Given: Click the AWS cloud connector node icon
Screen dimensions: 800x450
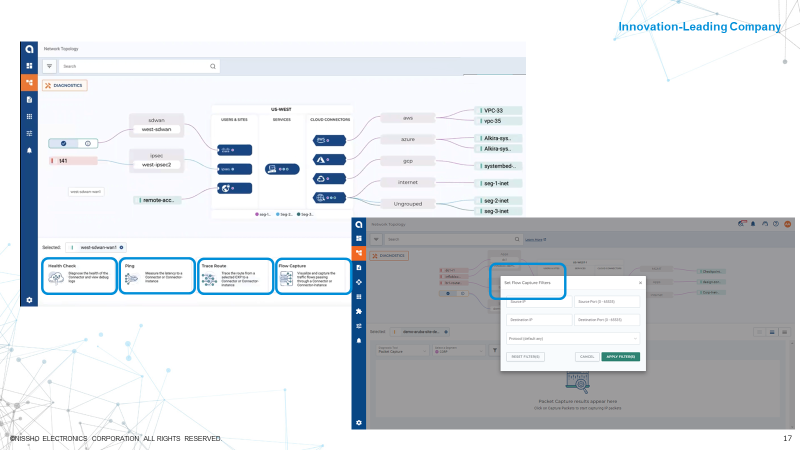Looking at the screenshot, I should [323, 139].
